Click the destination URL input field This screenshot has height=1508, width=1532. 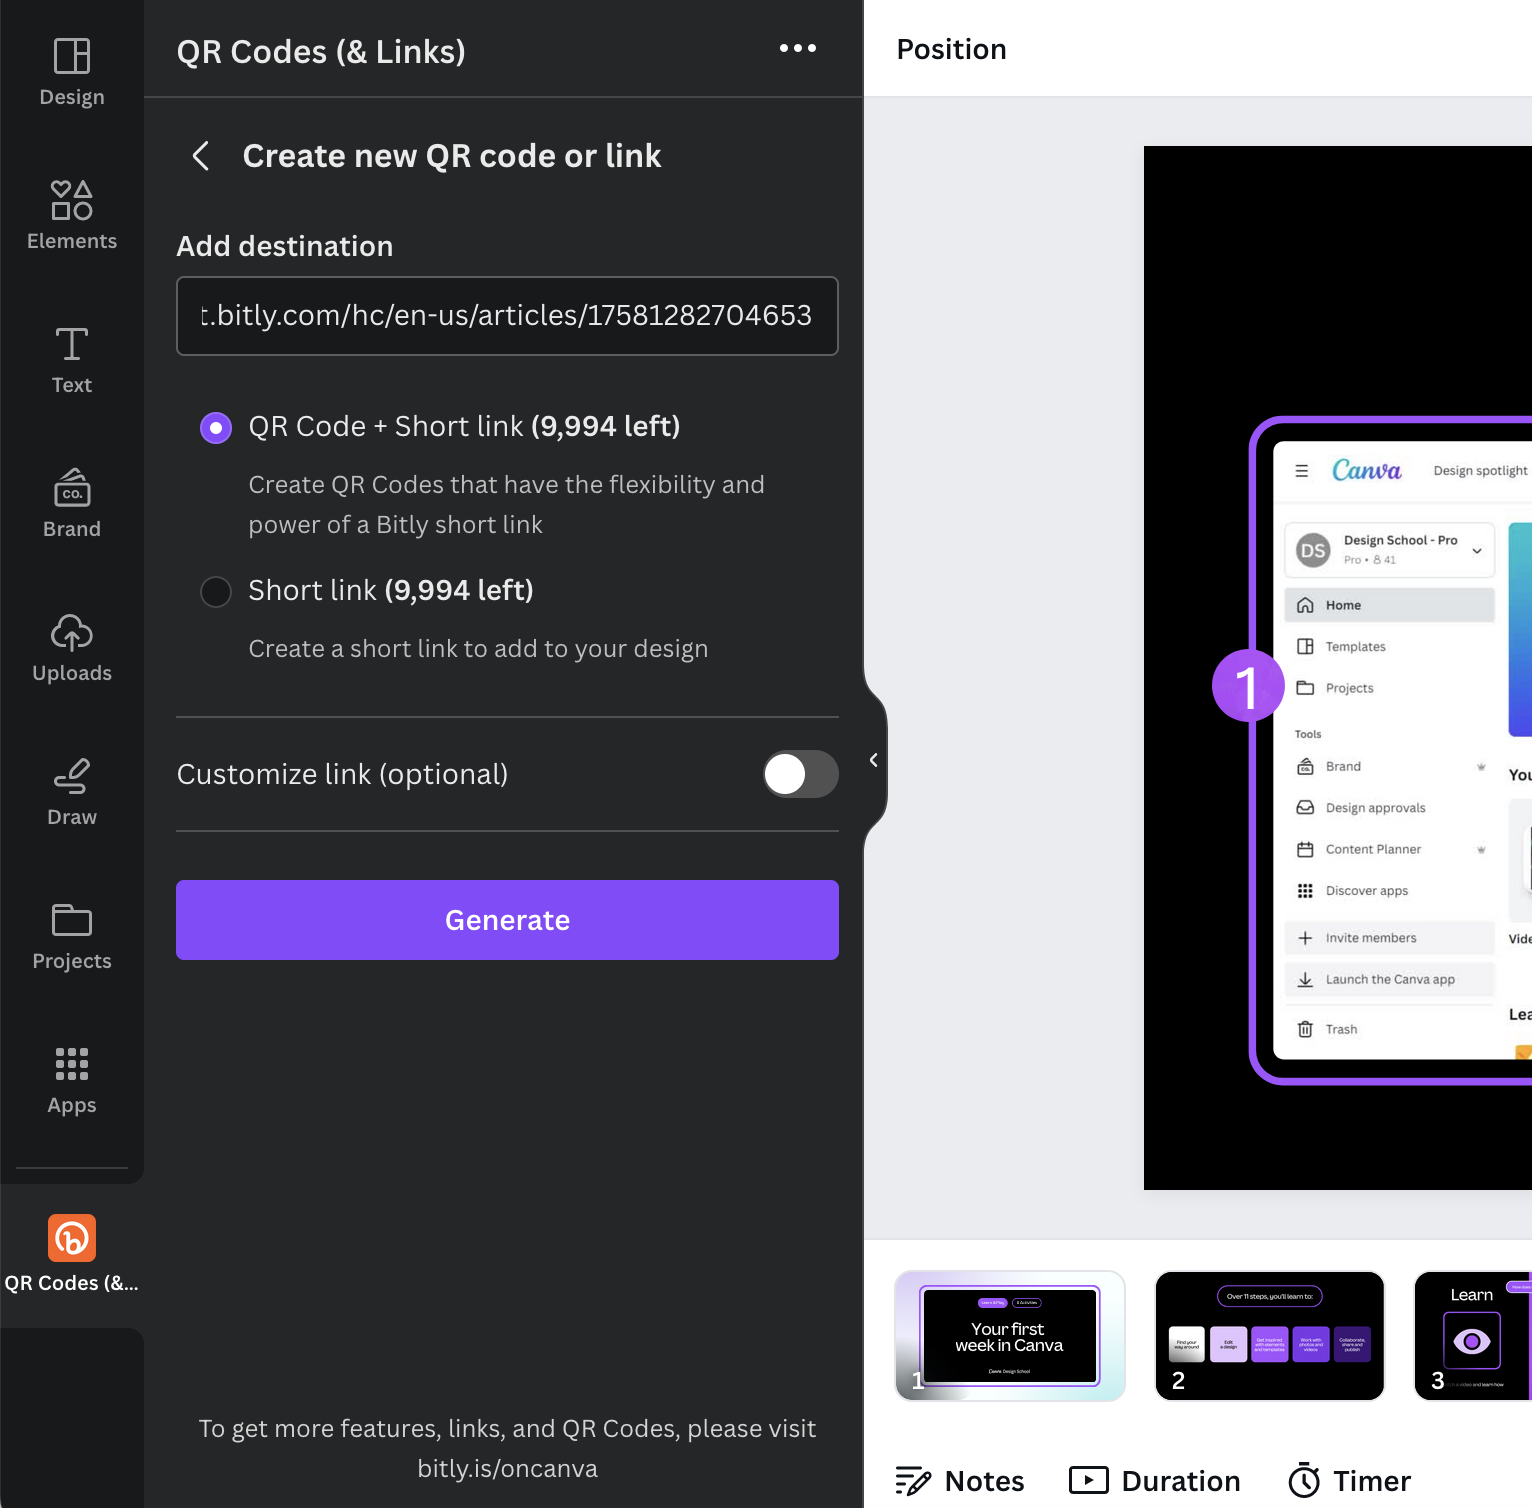coord(507,316)
